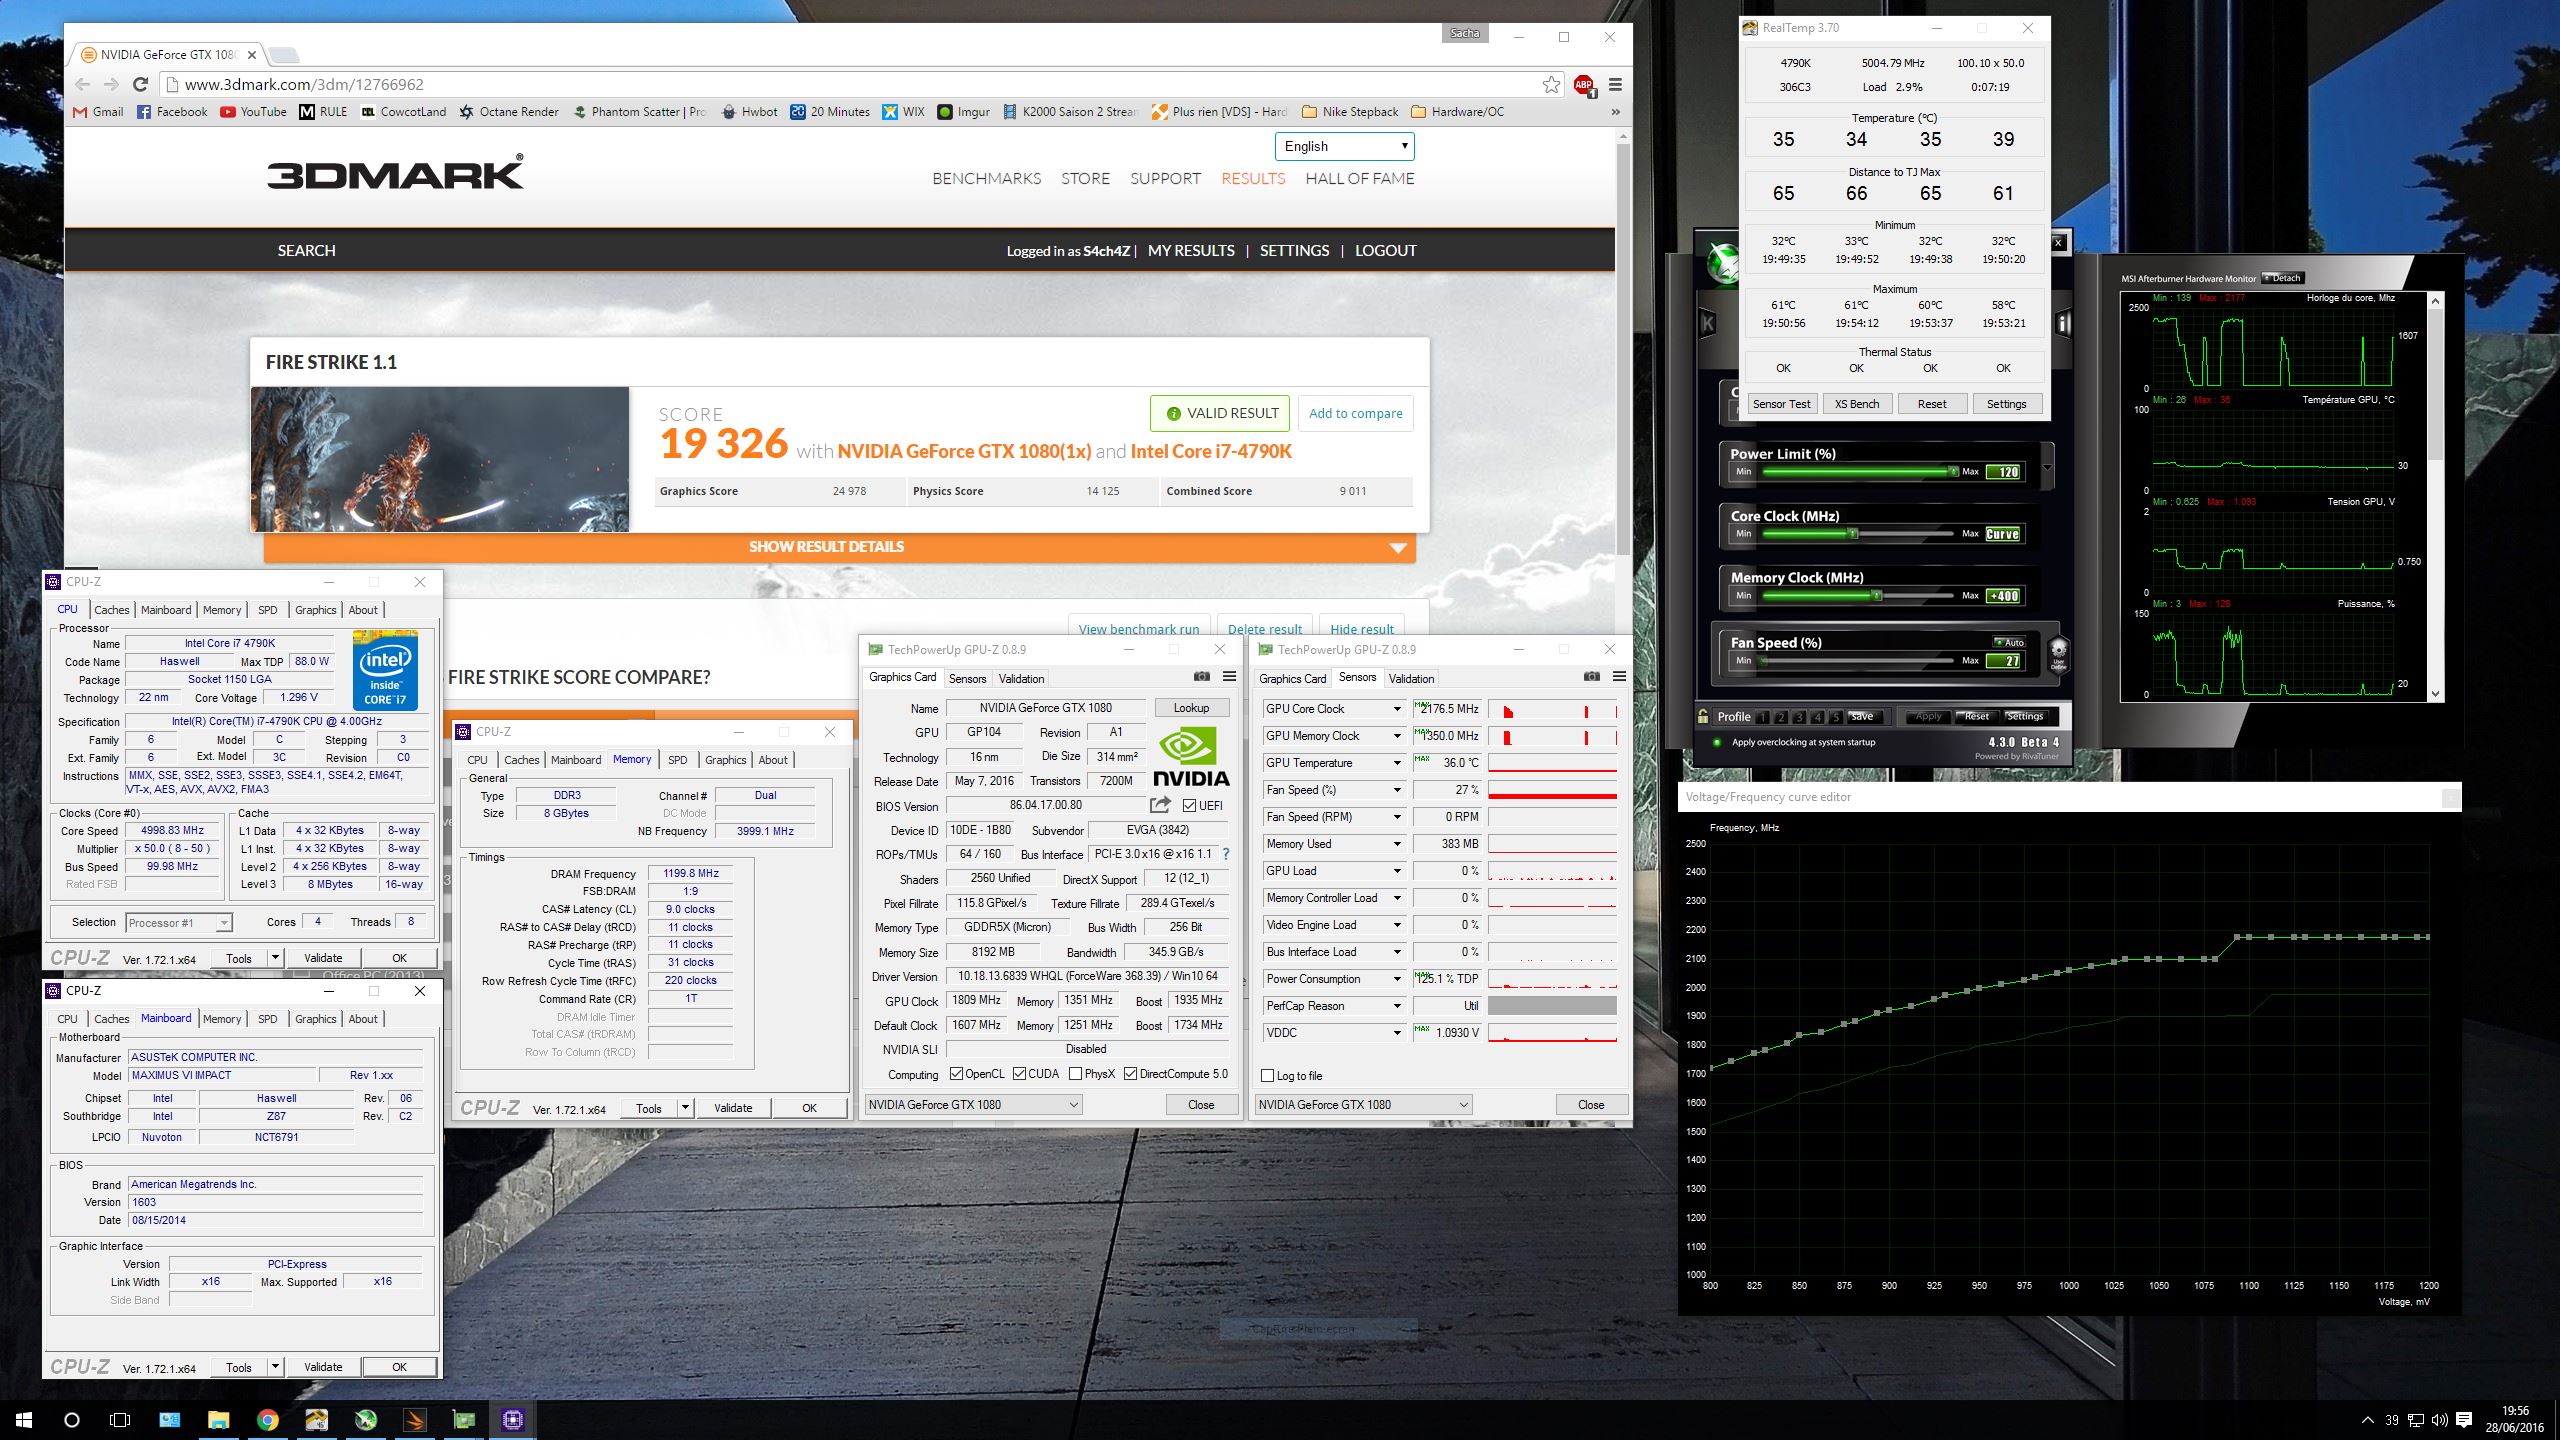The height and width of the screenshot is (1440, 2560).
Task: Toggle Apply overclocking at system startup
Action: 1717,742
